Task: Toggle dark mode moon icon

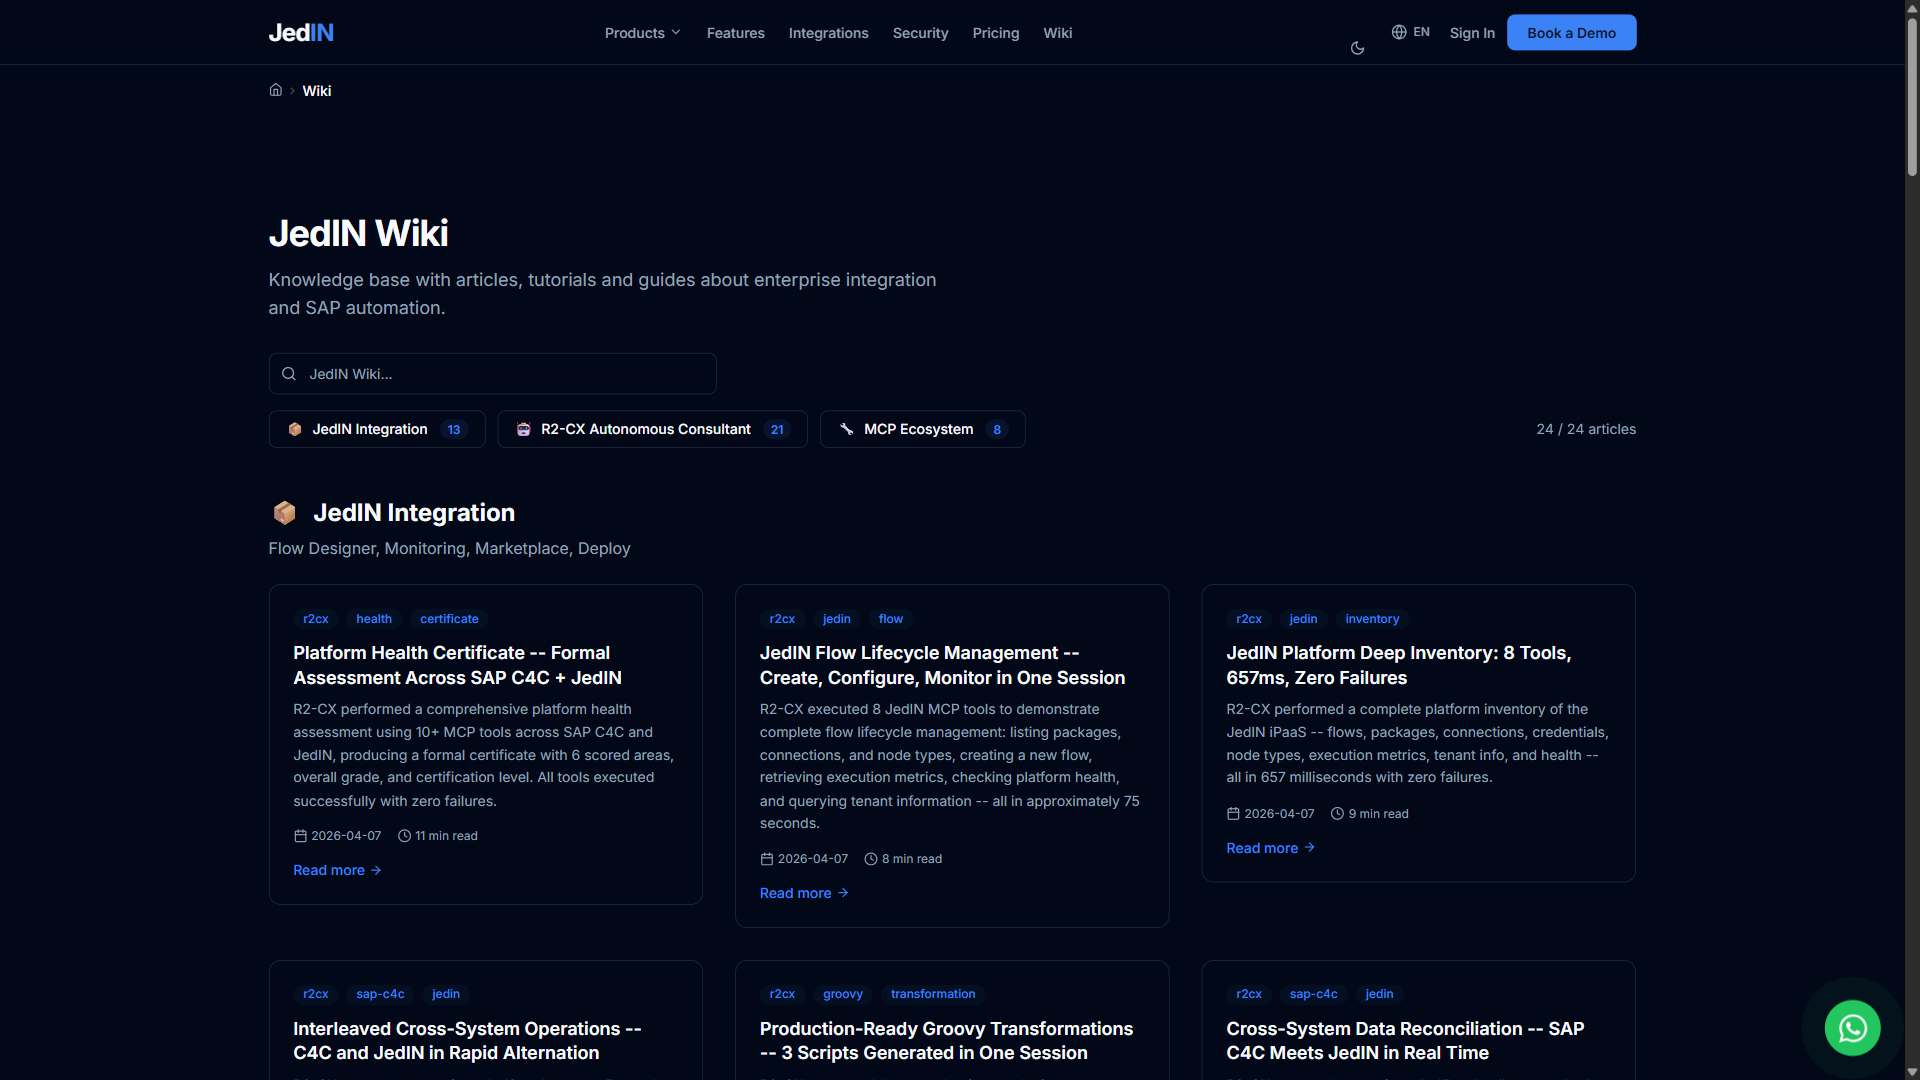Action: point(1357,48)
